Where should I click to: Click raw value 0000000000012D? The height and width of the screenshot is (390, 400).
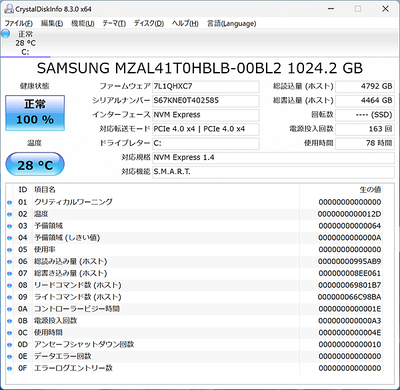pyautogui.click(x=349, y=214)
